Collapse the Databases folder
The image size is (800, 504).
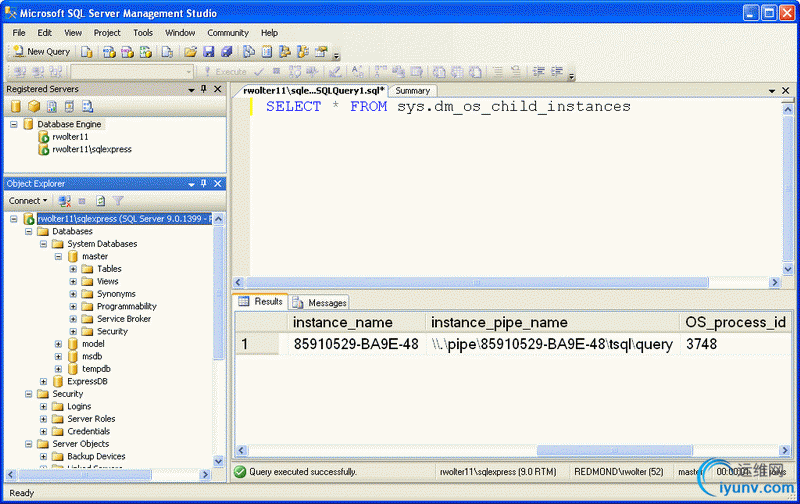tap(29, 232)
